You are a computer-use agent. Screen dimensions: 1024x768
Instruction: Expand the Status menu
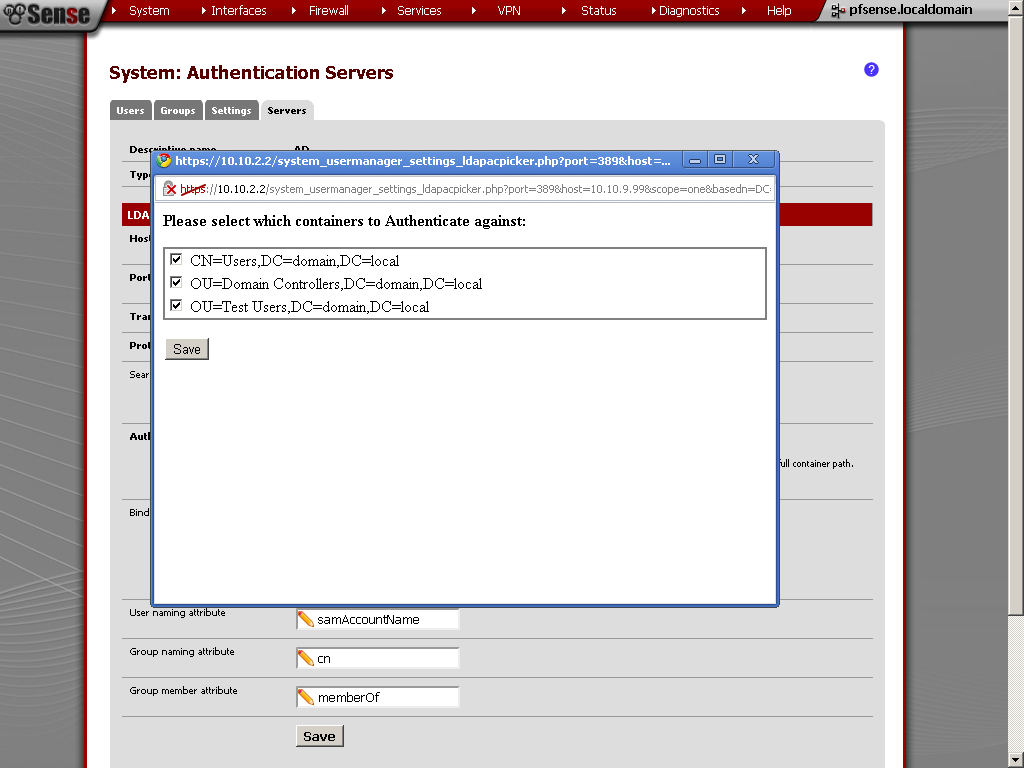(598, 10)
